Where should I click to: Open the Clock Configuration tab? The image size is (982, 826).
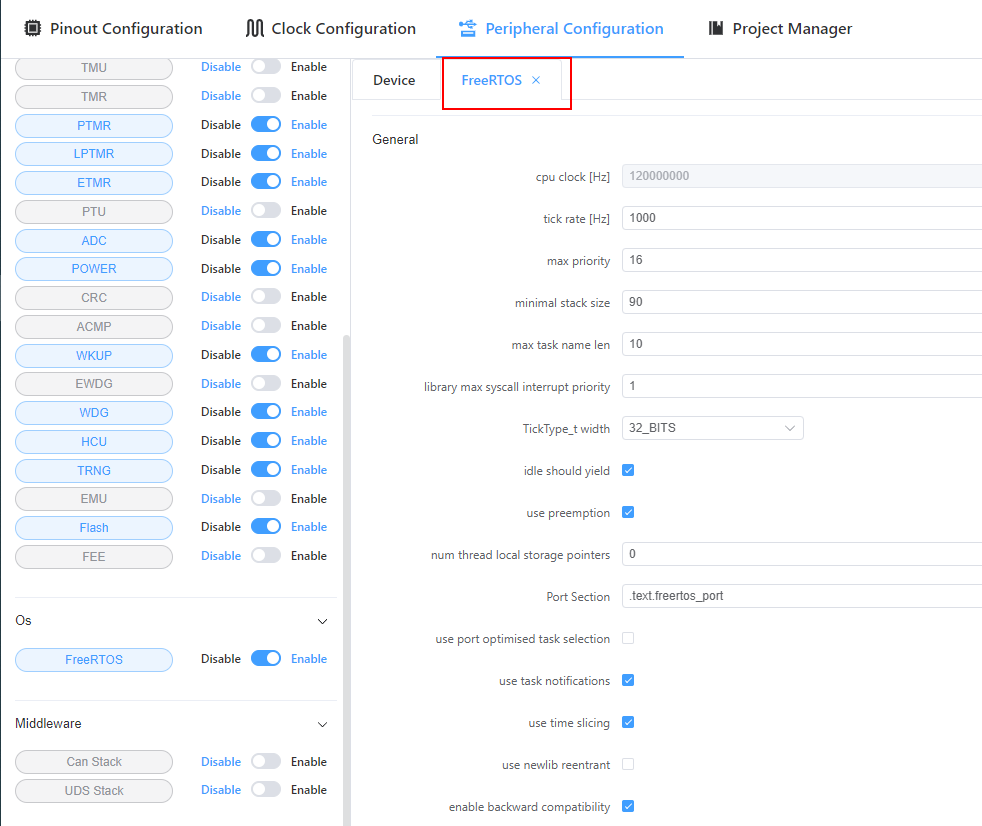(331, 28)
